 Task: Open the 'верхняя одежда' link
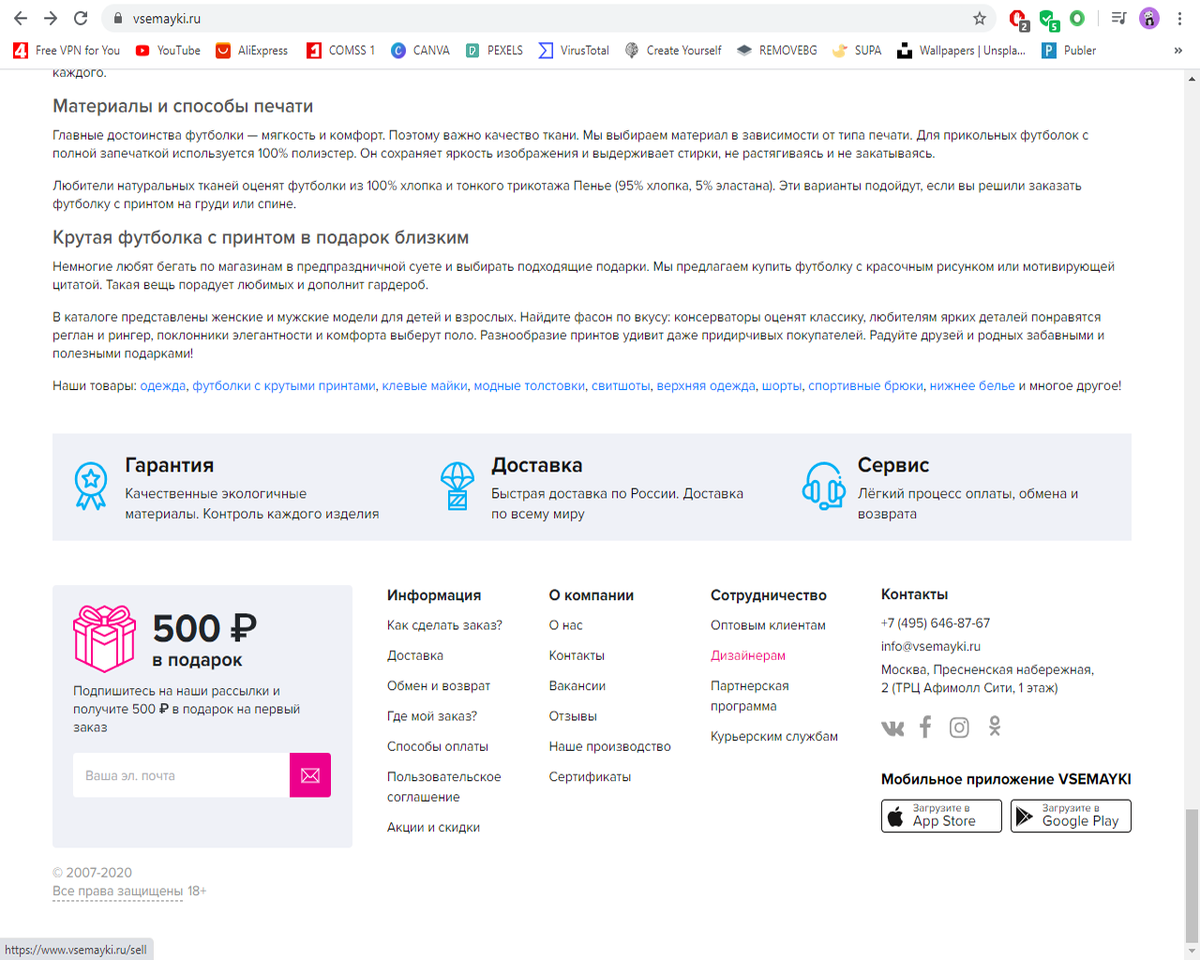706,385
